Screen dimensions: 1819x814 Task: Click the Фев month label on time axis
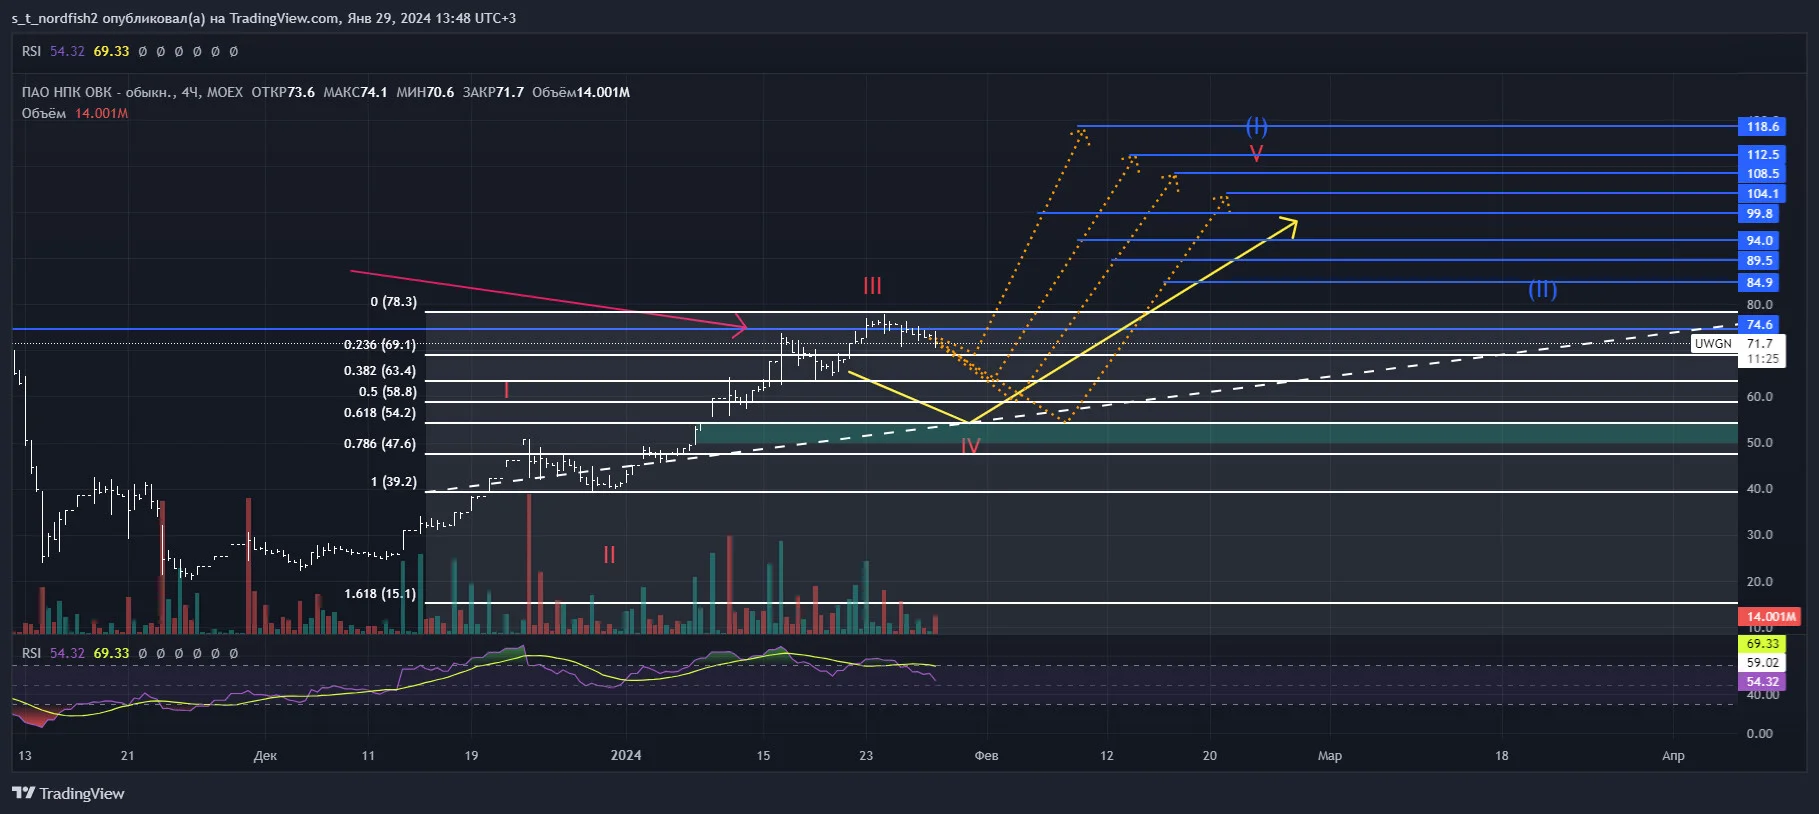pyautogui.click(x=986, y=755)
